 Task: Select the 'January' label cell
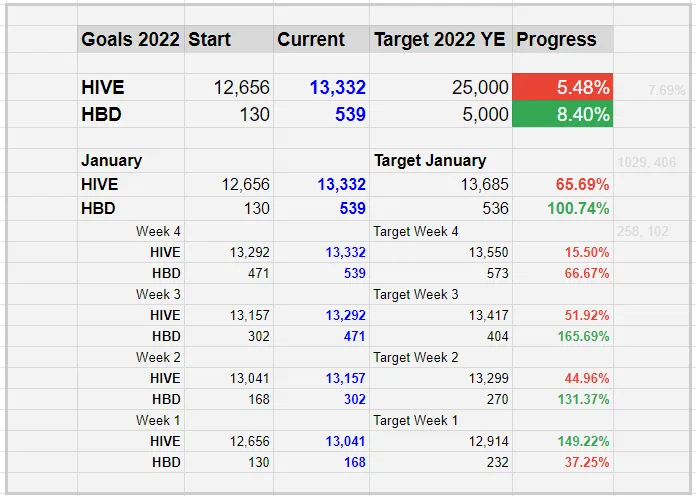tap(131, 160)
